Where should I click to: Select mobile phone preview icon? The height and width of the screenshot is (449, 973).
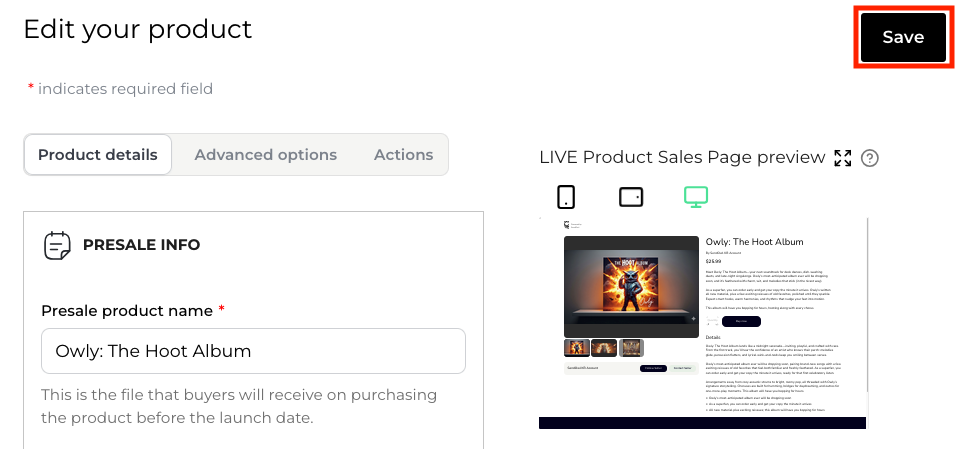pos(566,197)
